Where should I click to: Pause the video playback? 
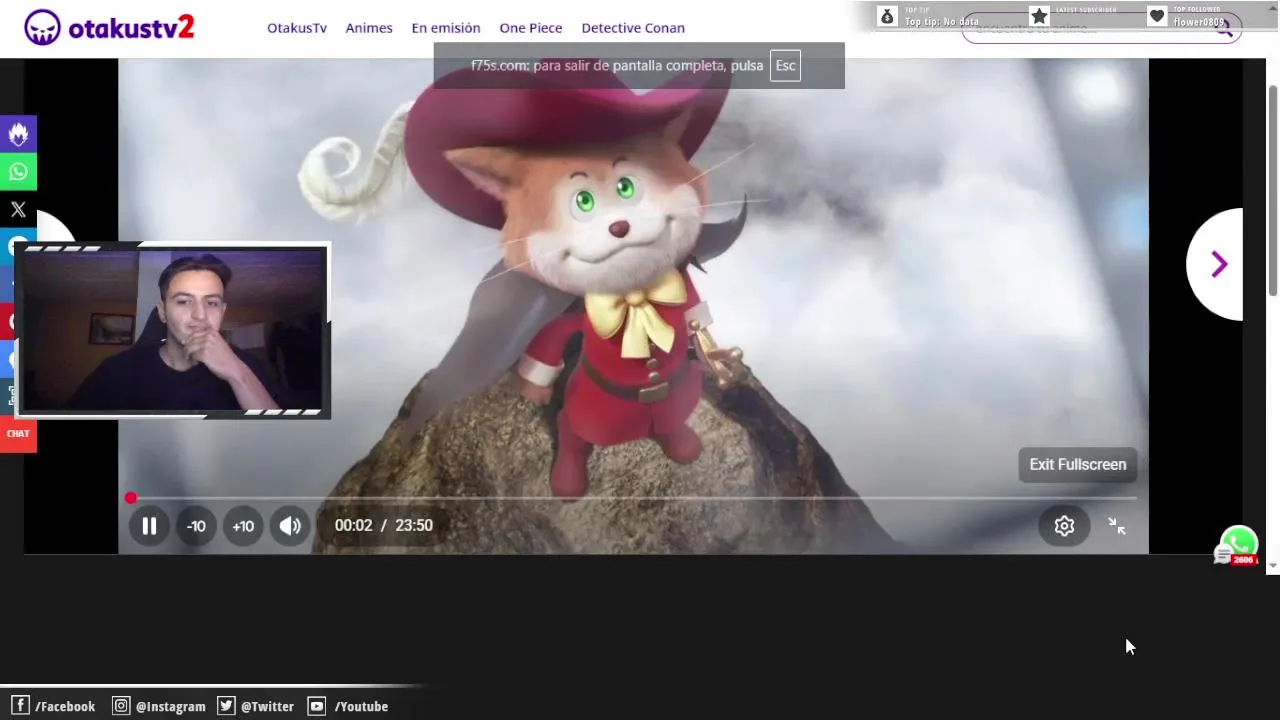coord(149,526)
